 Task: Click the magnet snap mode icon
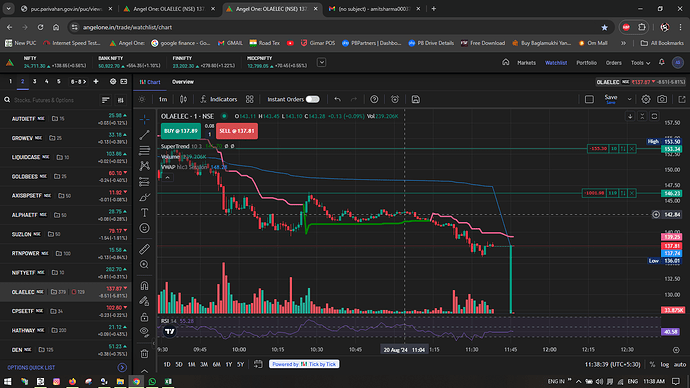[144, 286]
